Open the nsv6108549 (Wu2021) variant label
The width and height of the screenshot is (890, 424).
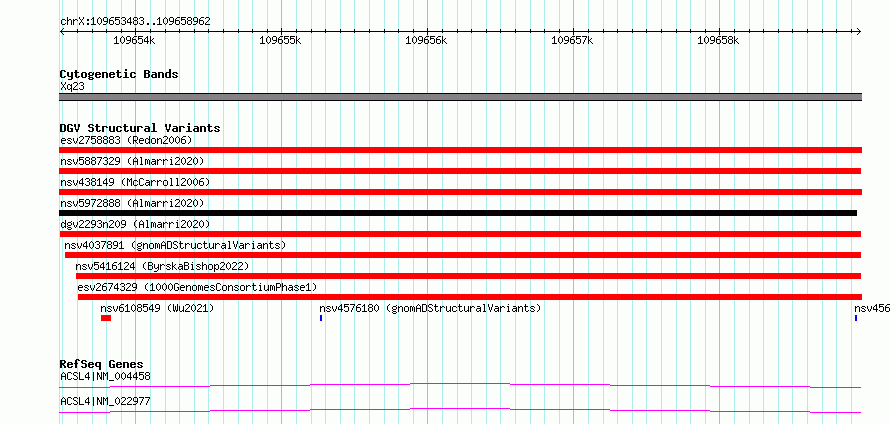pyautogui.click(x=157, y=308)
